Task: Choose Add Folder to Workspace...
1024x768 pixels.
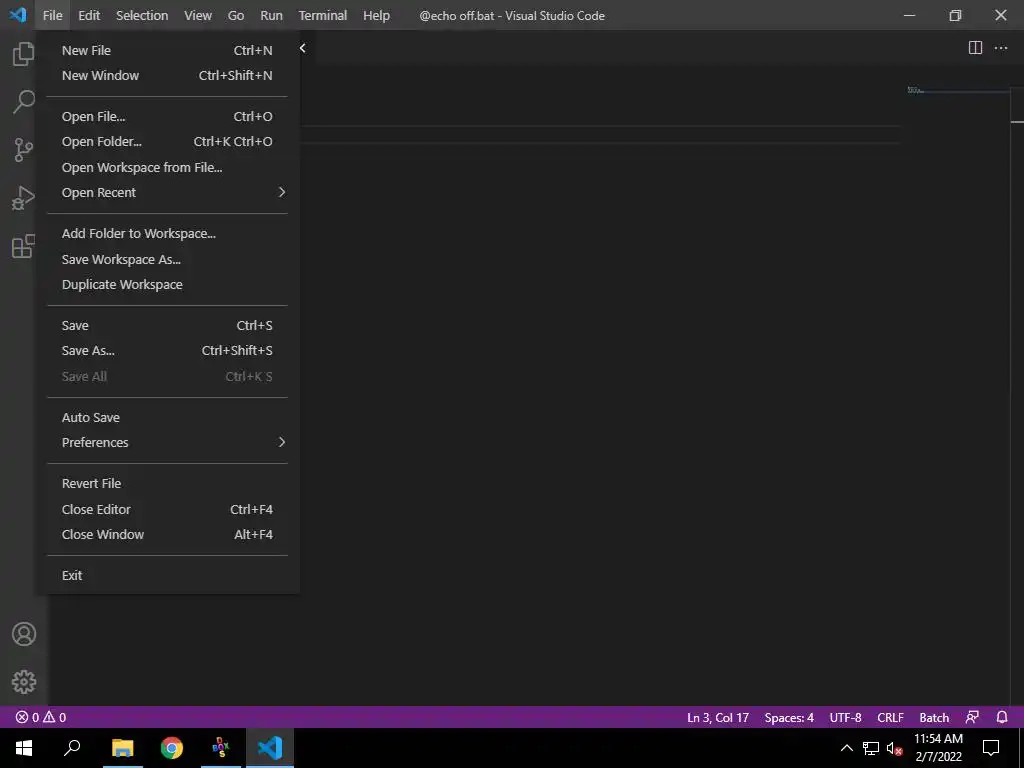Action: tap(167, 234)
